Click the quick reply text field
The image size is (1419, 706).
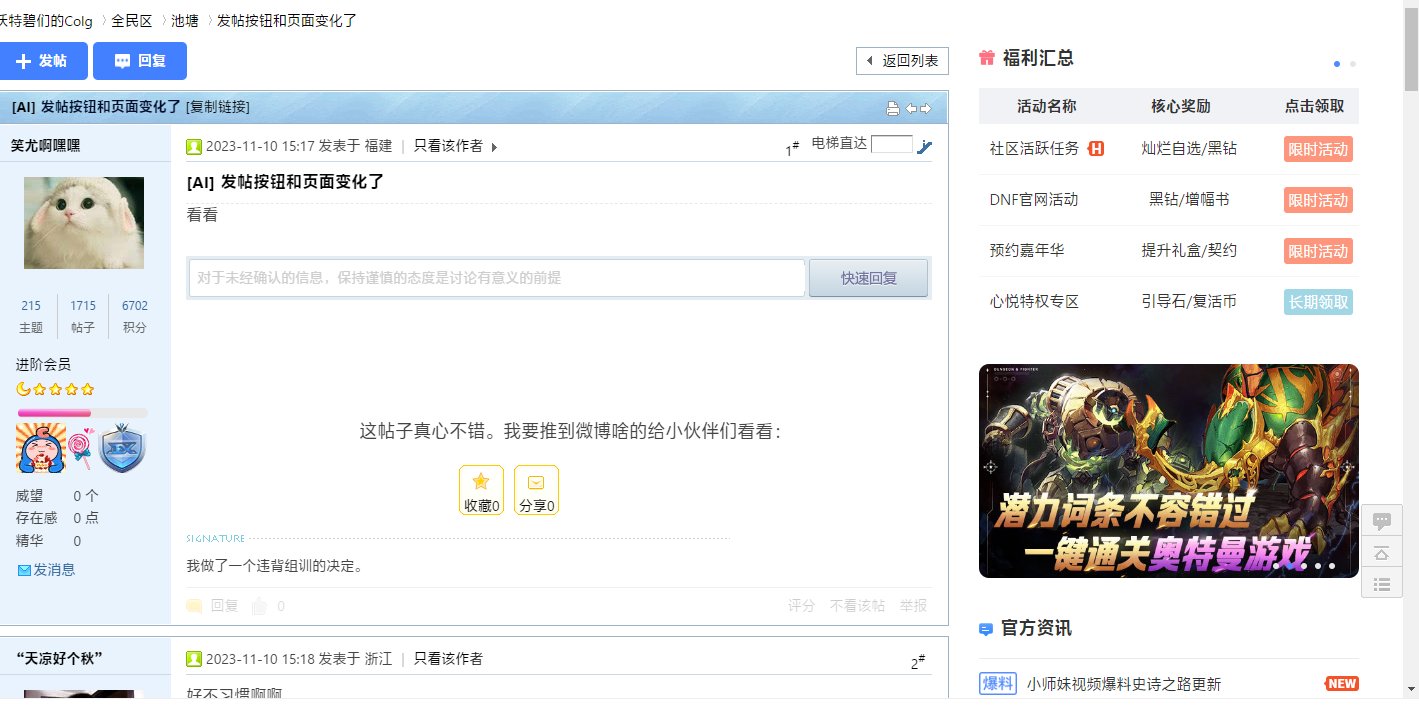click(x=497, y=278)
